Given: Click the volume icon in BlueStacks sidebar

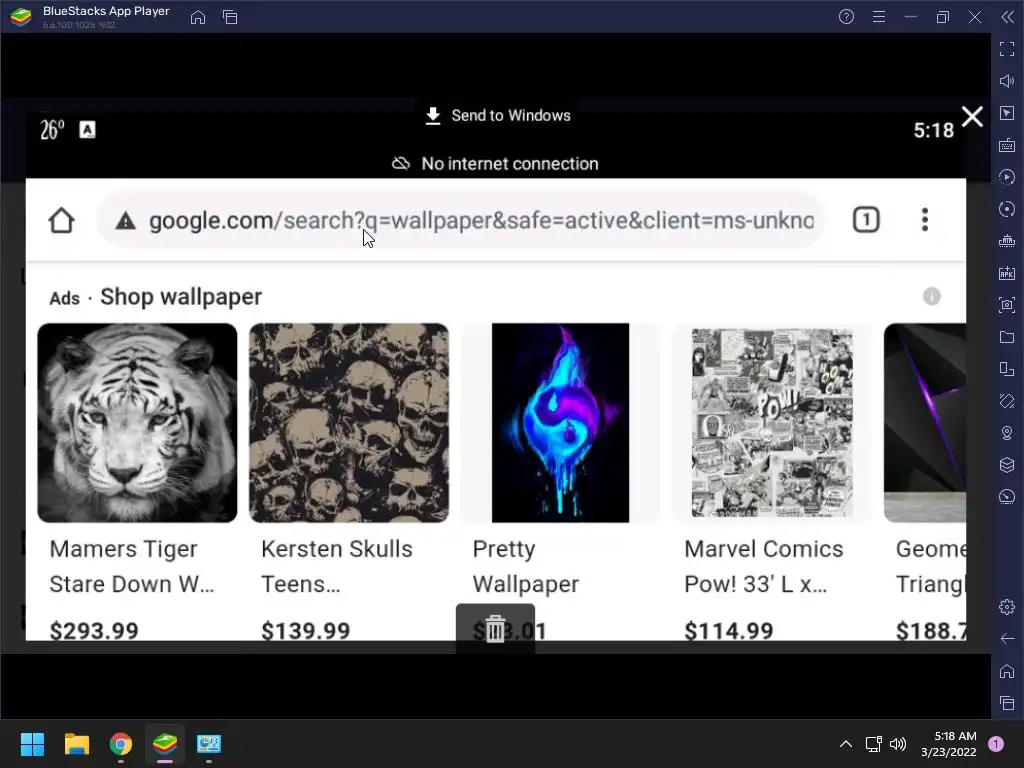Looking at the screenshot, I should pos(1007,81).
